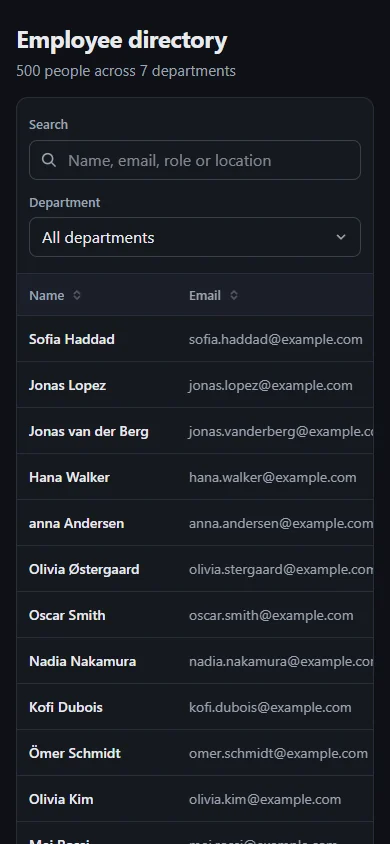390x844 pixels.
Task: Select the name Kofi Dubois
Action: (66, 707)
